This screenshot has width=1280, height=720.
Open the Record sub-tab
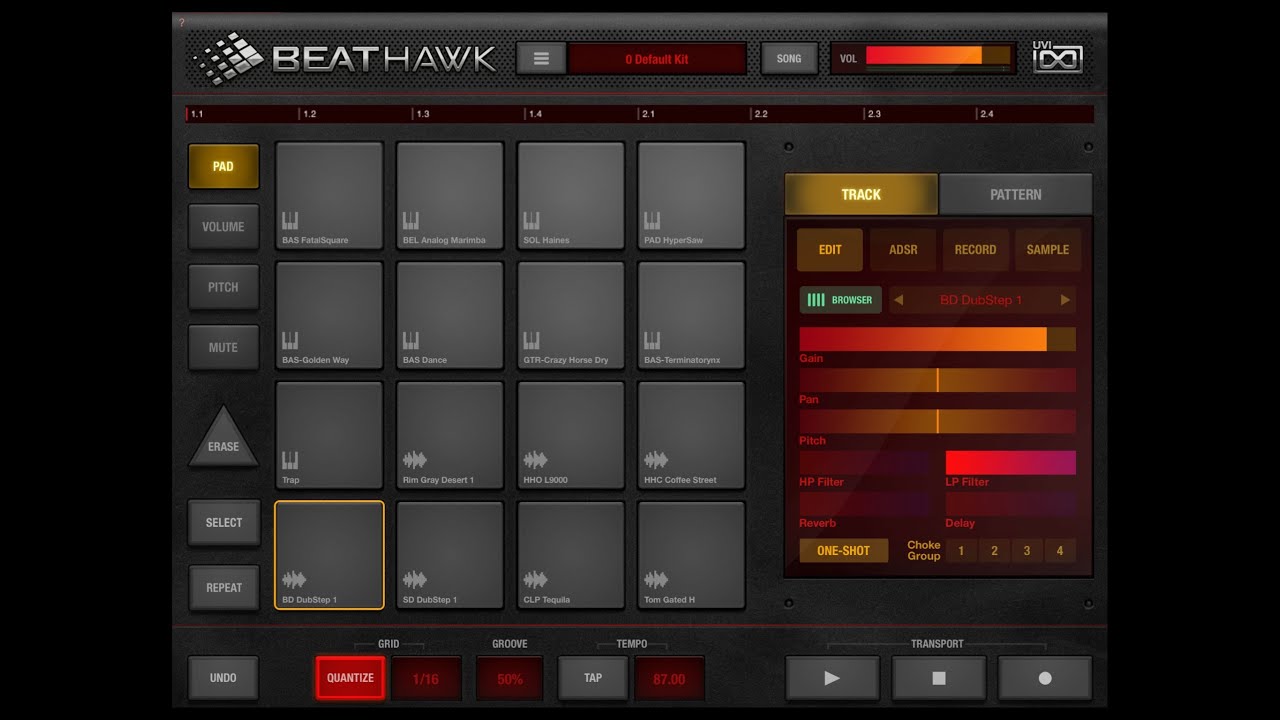[975, 250]
